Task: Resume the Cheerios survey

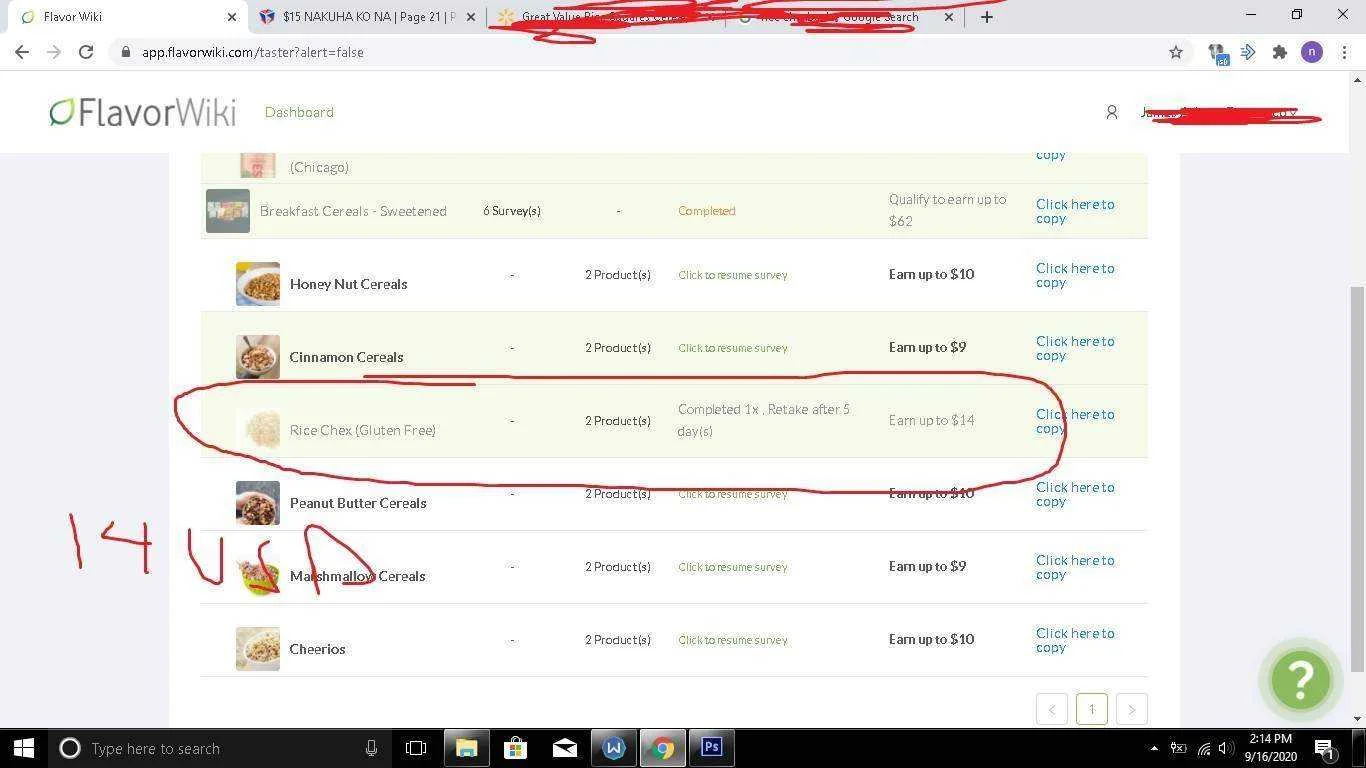Action: tap(733, 640)
